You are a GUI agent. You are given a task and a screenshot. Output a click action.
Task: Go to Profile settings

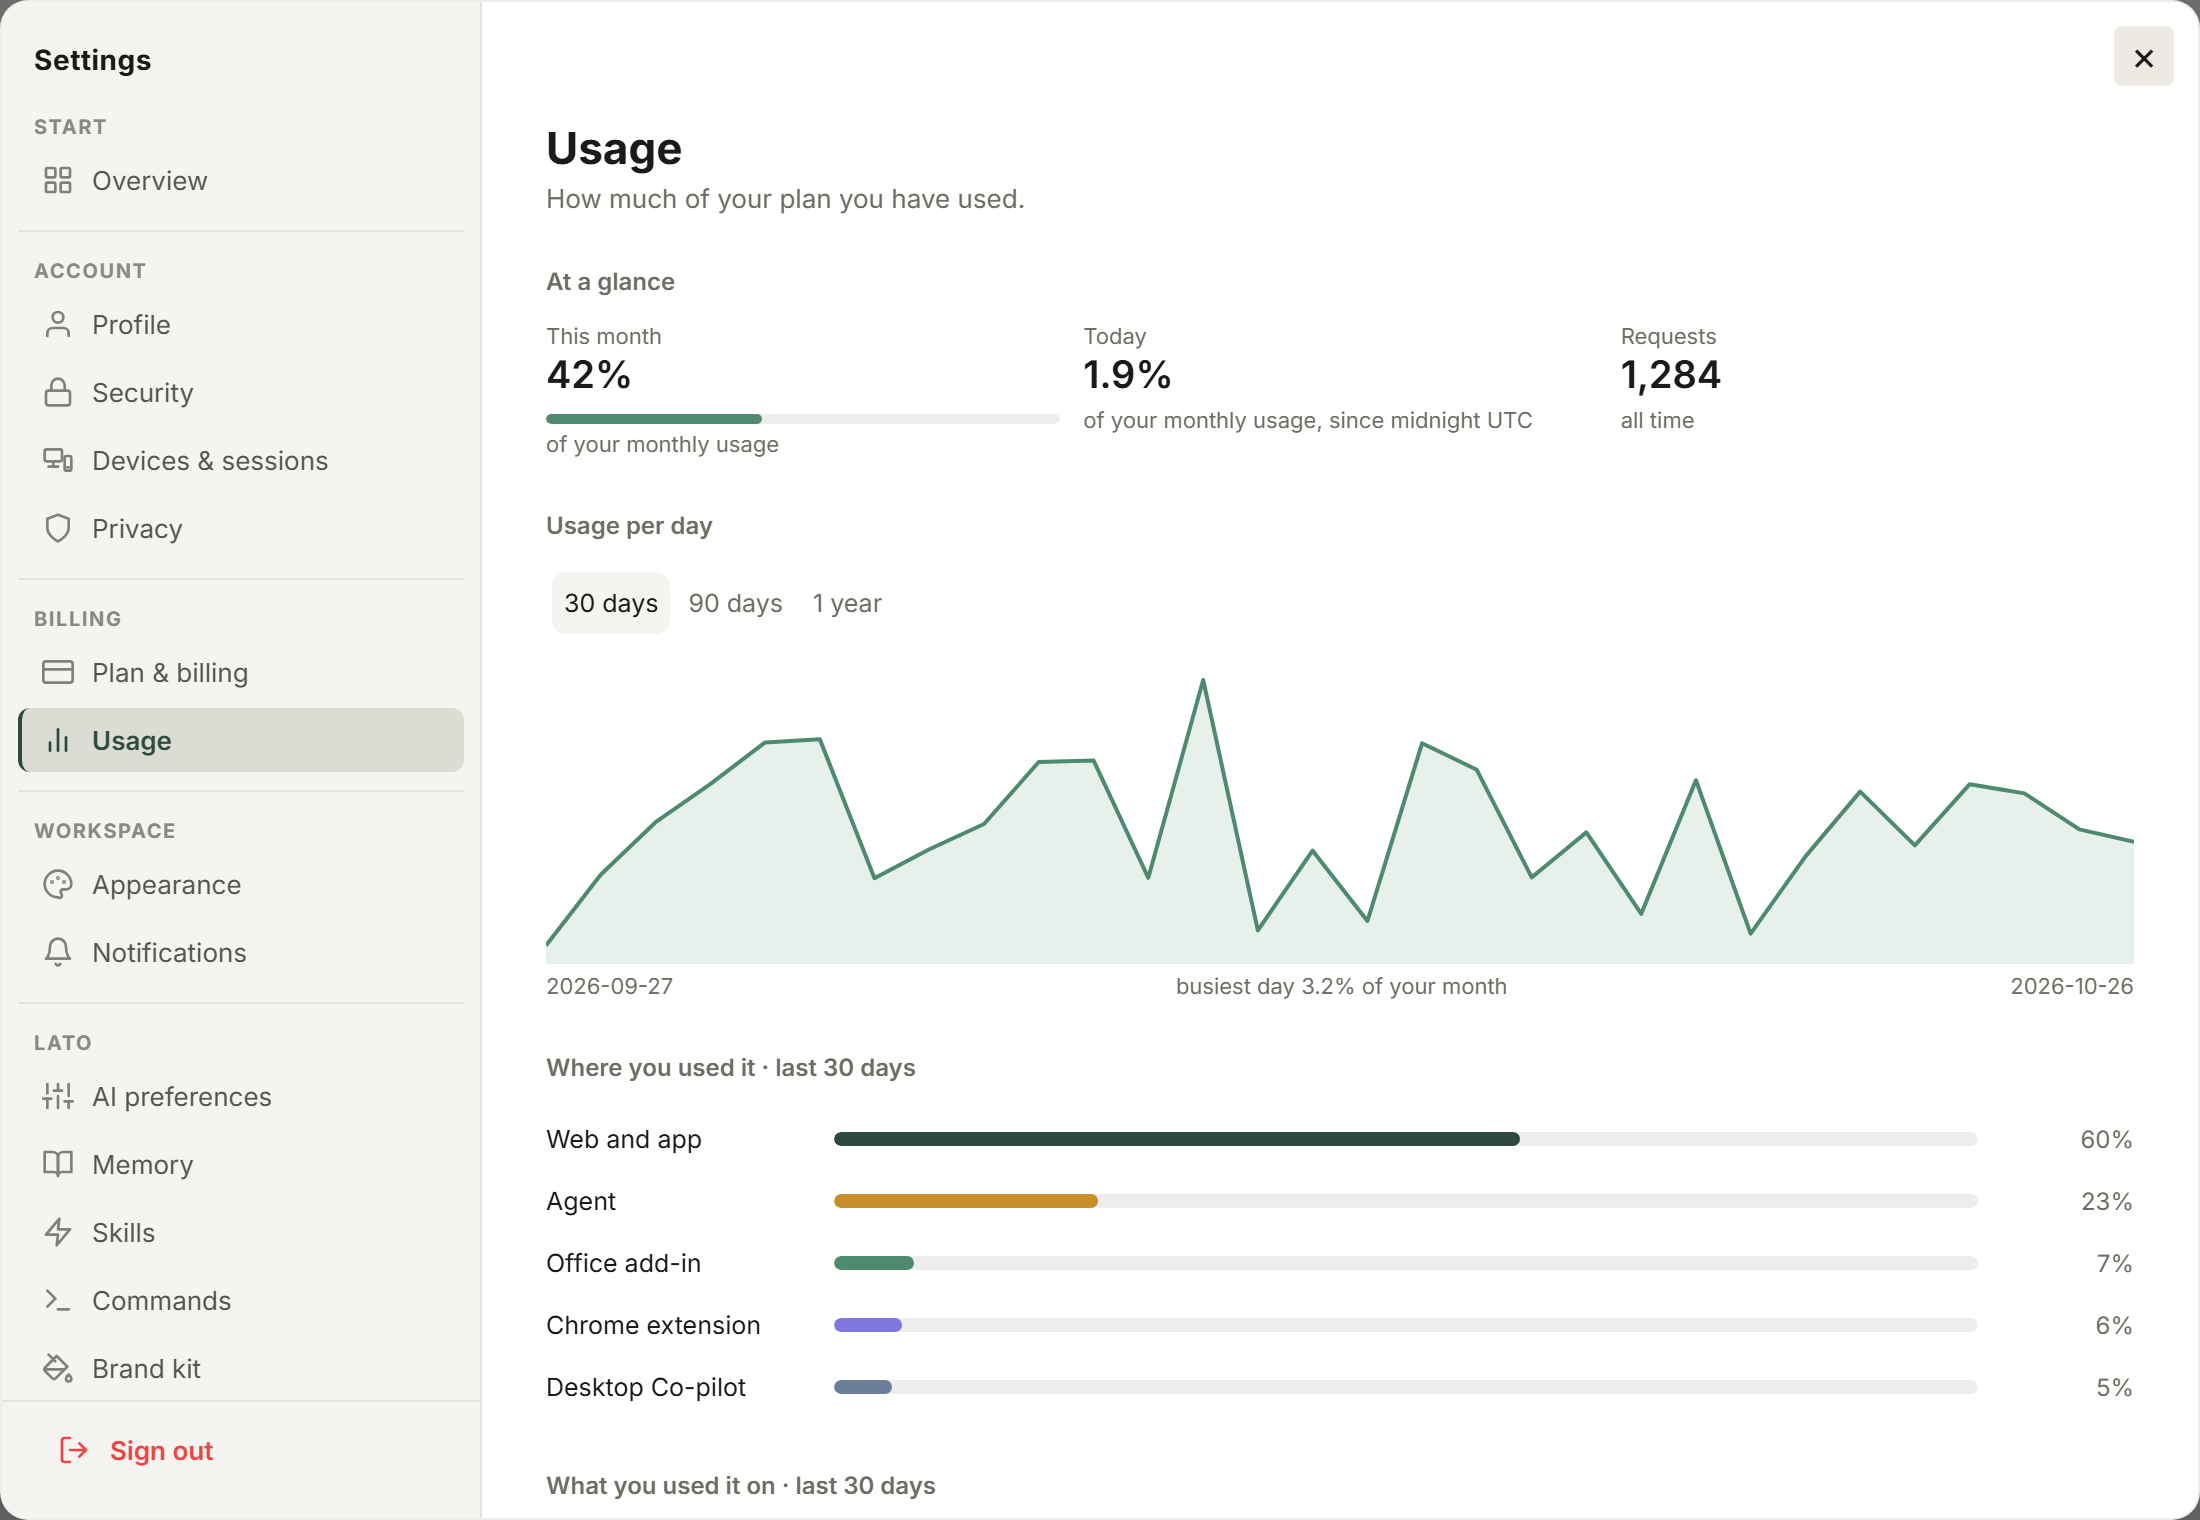coord(241,325)
